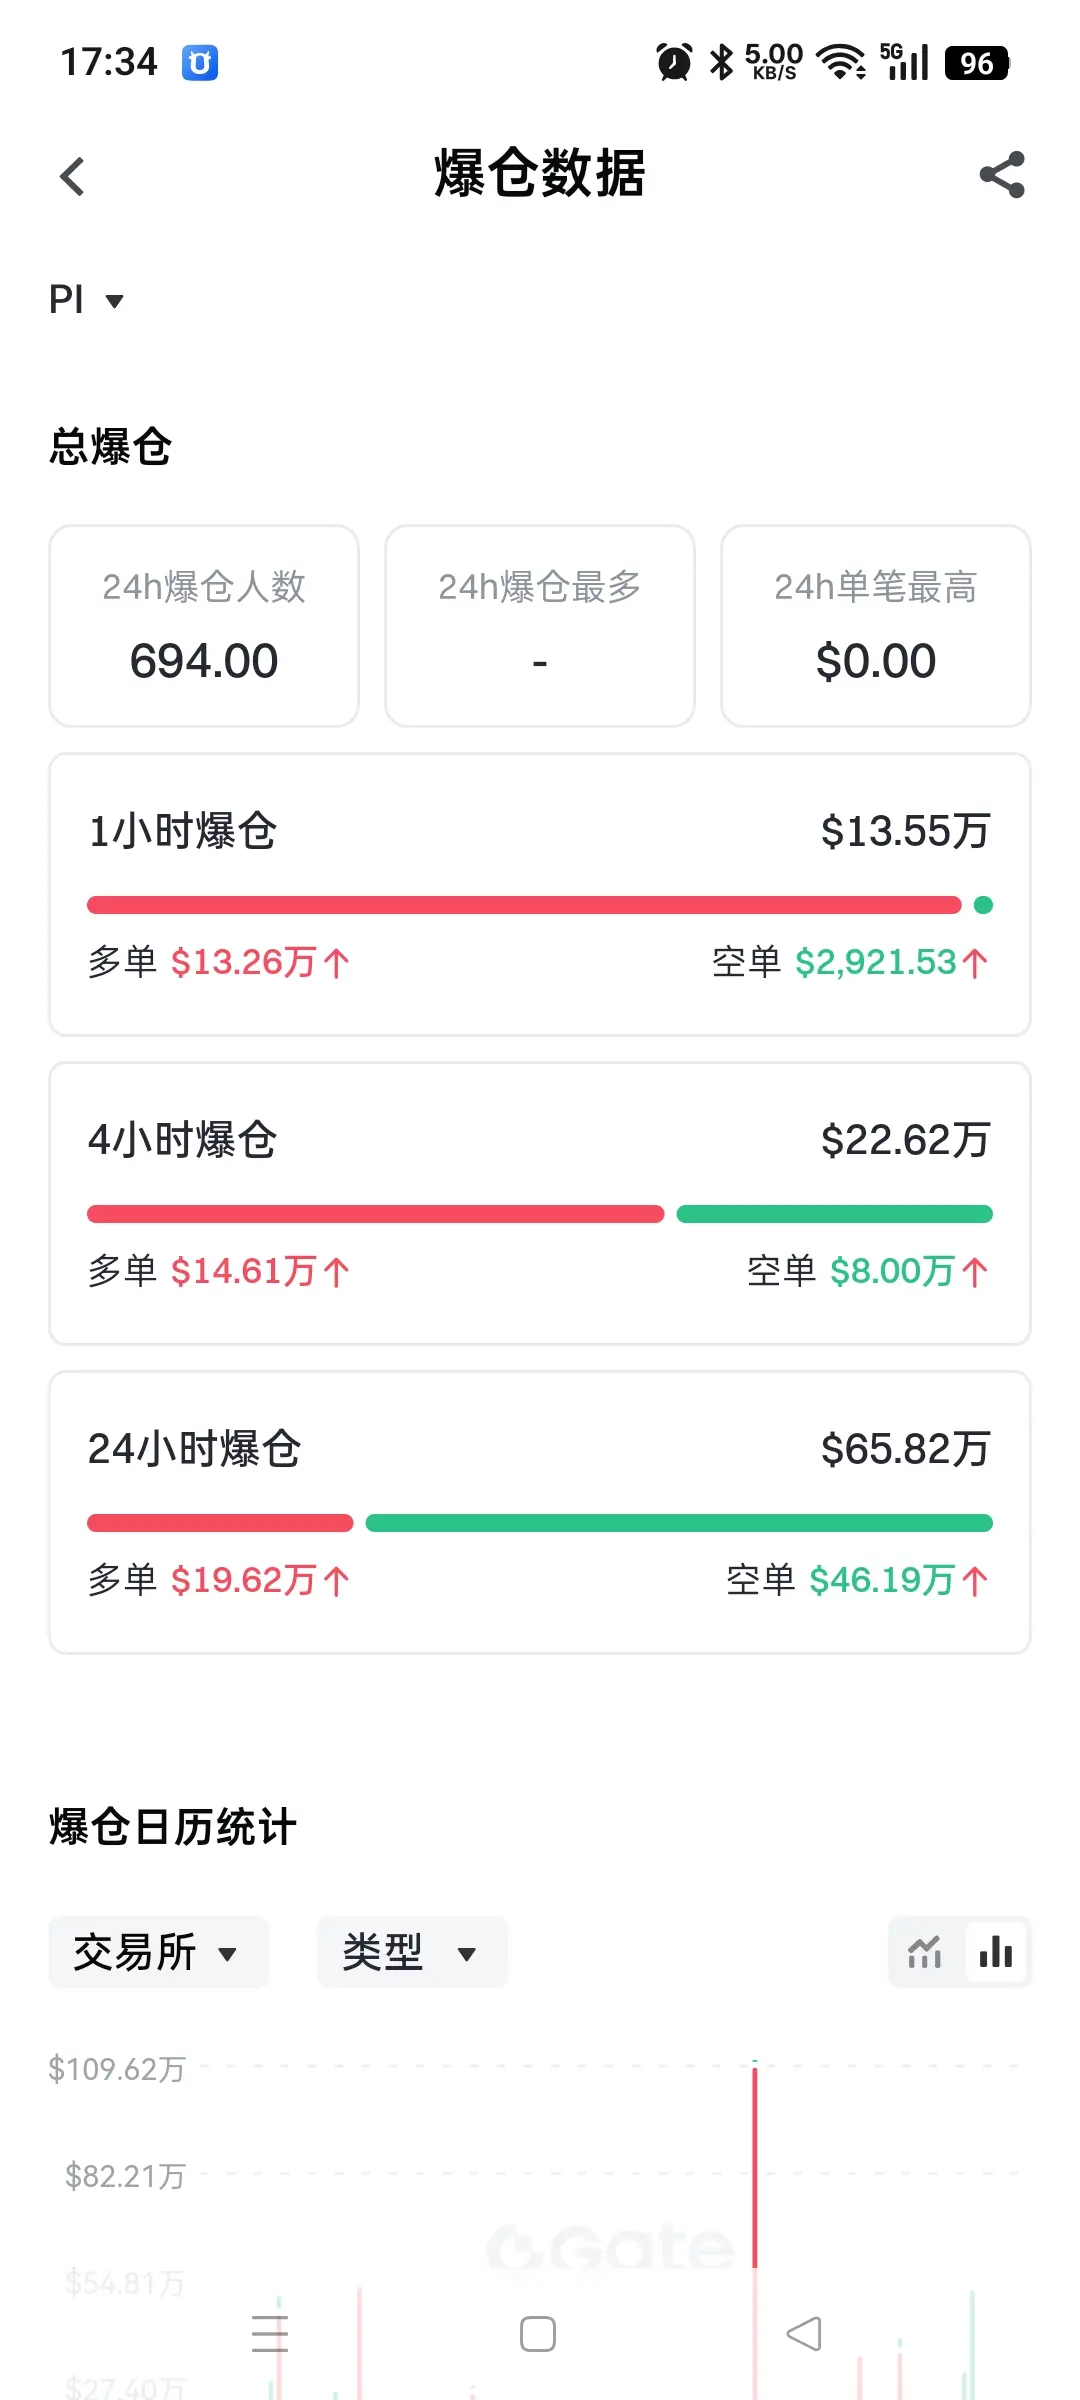
Task: Expand the 交易所 exchange filter
Action: (158, 1952)
